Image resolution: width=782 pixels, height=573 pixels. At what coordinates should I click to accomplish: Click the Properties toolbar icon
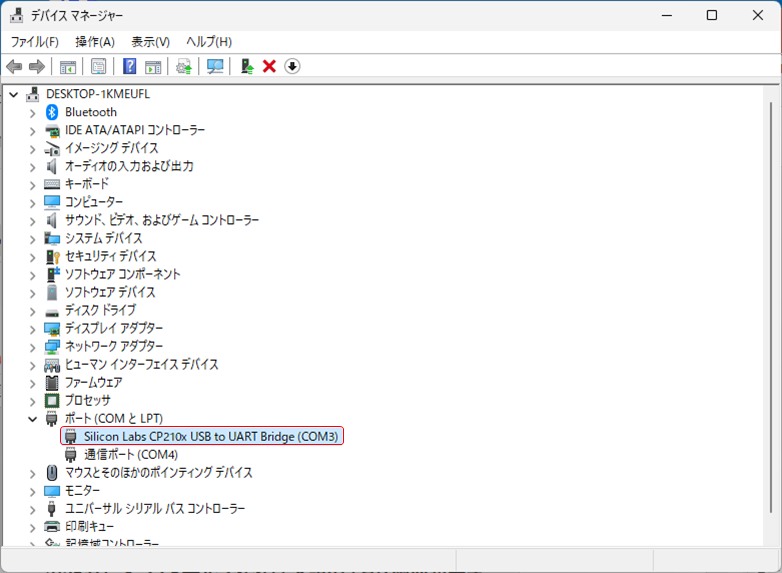tap(99, 66)
